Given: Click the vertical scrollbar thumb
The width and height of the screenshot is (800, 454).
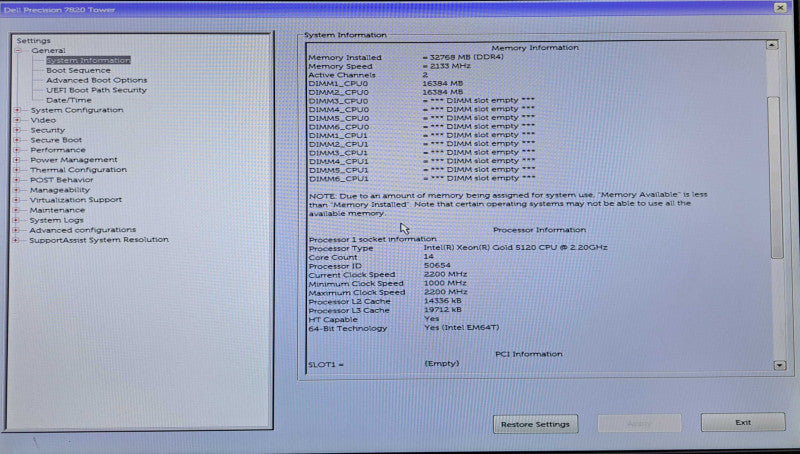Looking at the screenshot, I should pyautogui.click(x=776, y=177).
